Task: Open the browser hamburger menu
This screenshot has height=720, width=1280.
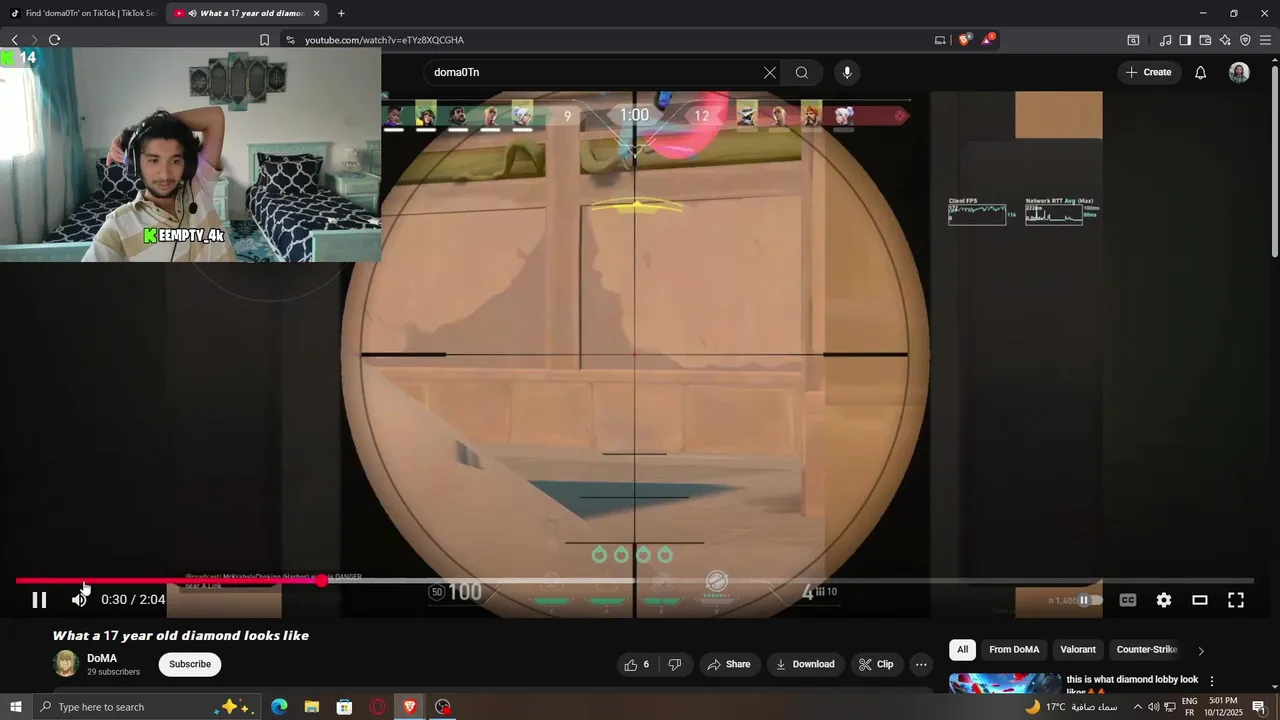Action: pos(1265,40)
